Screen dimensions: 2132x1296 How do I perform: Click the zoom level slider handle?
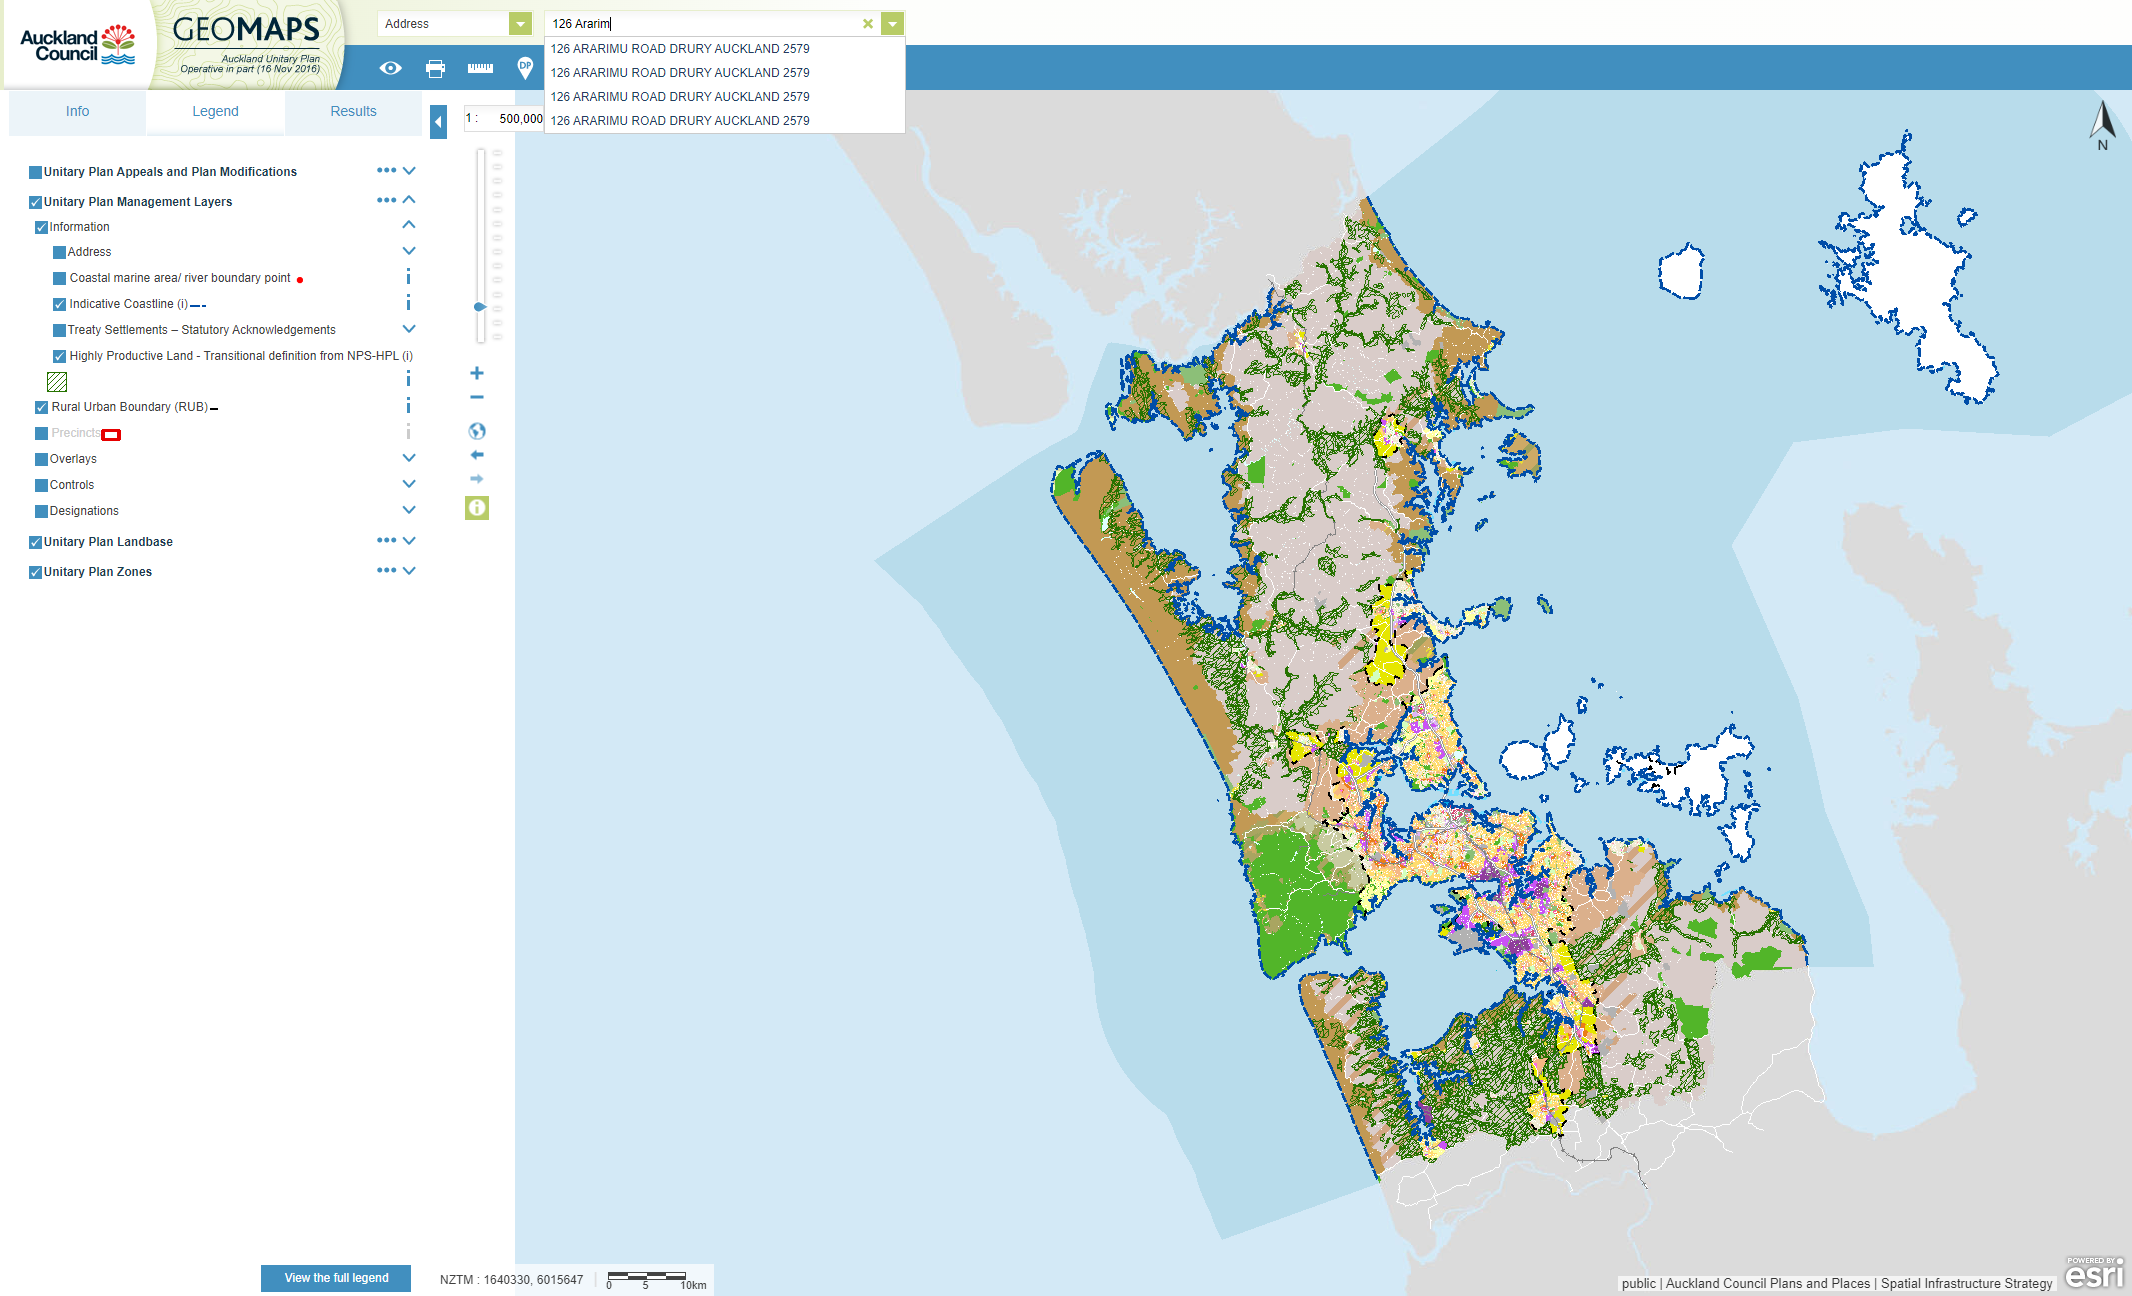pyautogui.click(x=480, y=307)
